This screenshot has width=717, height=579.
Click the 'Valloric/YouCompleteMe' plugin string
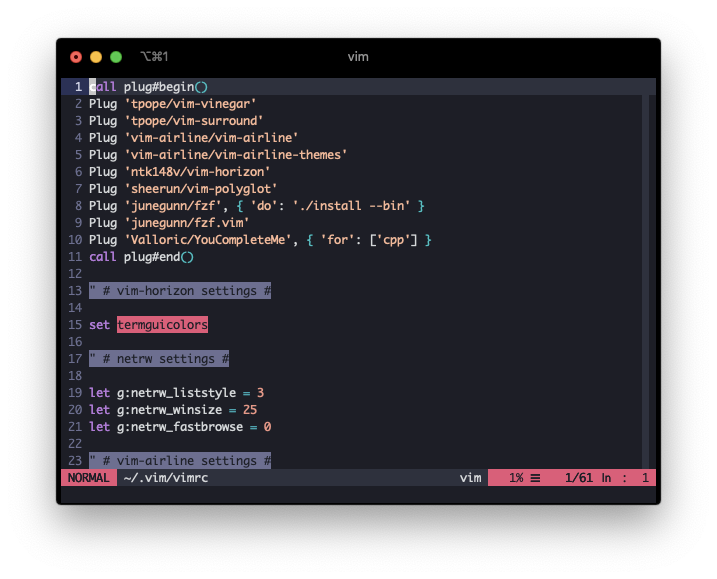[x=208, y=240]
